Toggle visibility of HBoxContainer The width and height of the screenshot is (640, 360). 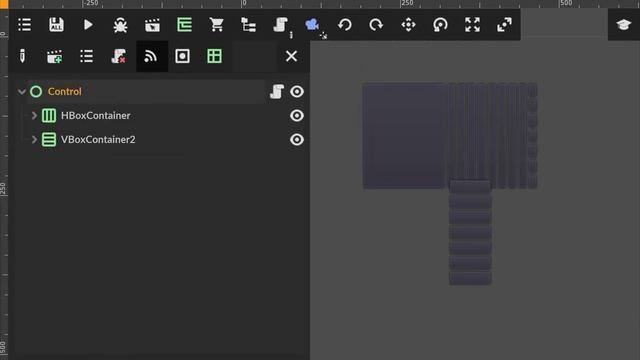tap(297, 116)
